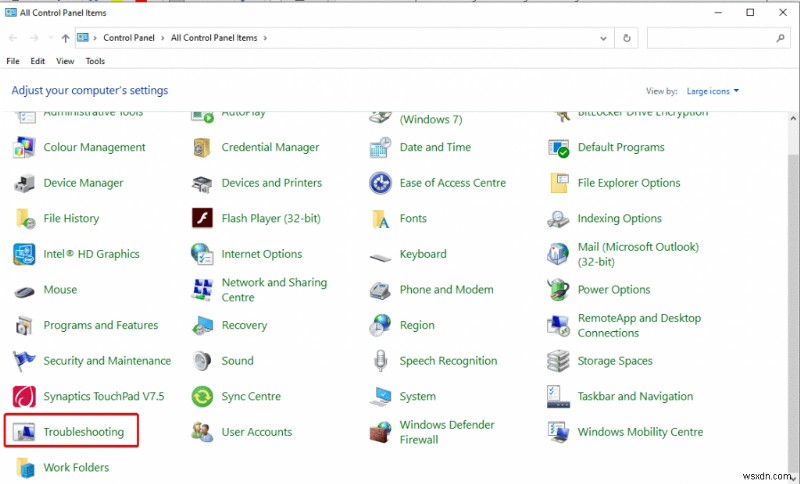800x484 pixels.
Task: Open the Phone and Modem icon
Action: coord(380,290)
